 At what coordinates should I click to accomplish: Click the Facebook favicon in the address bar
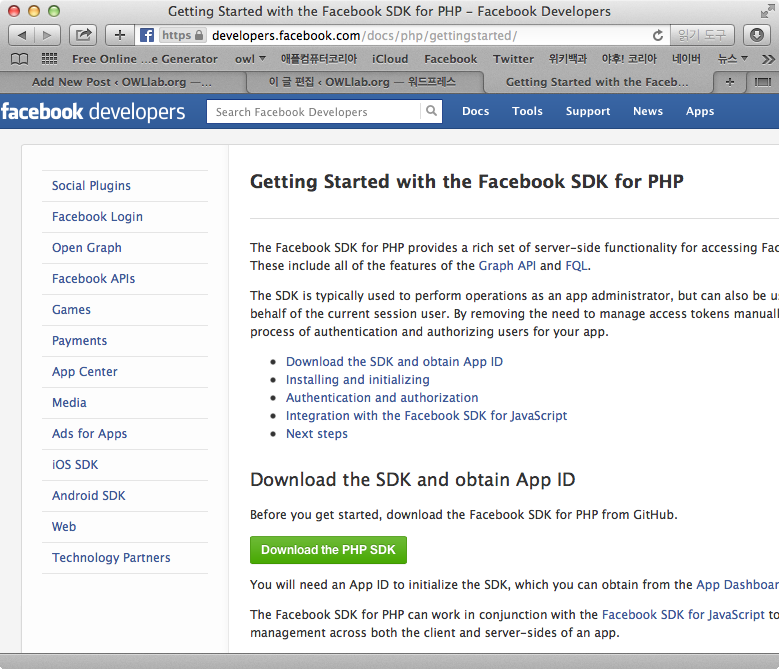[147, 35]
